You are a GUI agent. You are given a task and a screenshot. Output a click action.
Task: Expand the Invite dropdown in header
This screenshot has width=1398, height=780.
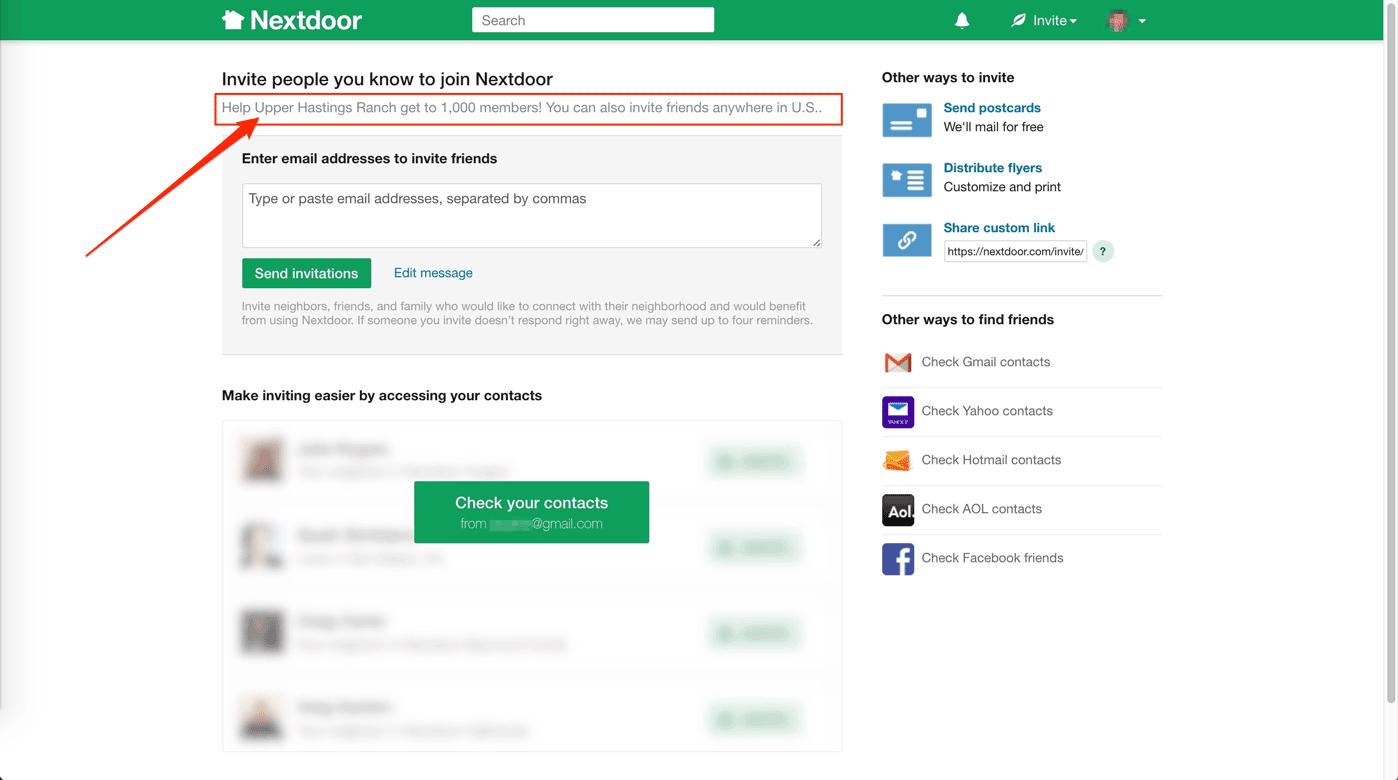(x=1044, y=20)
